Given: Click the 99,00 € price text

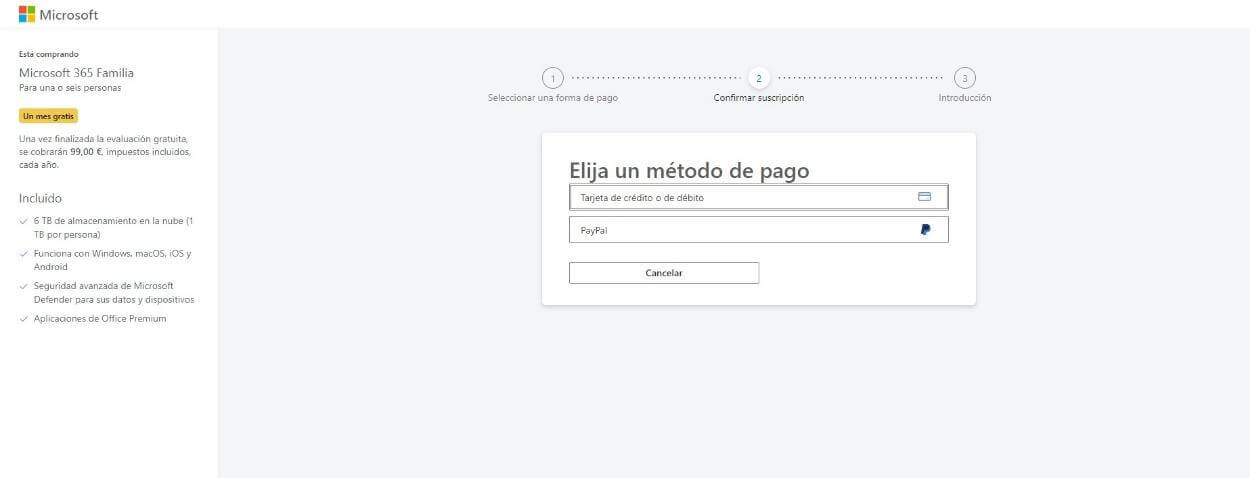Looking at the screenshot, I should [x=86, y=152].
